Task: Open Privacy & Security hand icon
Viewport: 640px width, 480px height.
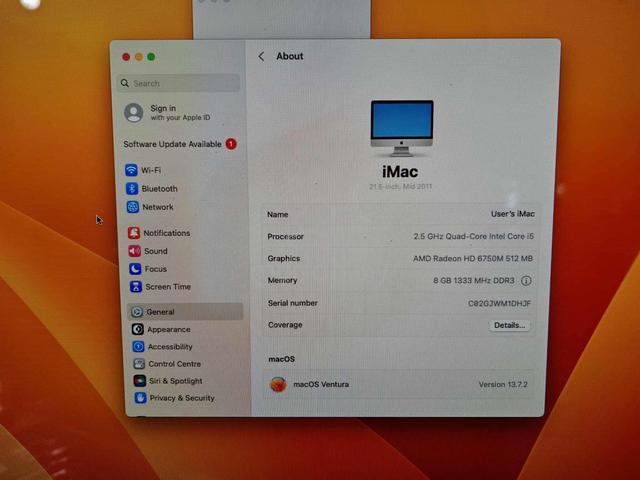Action: [140, 398]
